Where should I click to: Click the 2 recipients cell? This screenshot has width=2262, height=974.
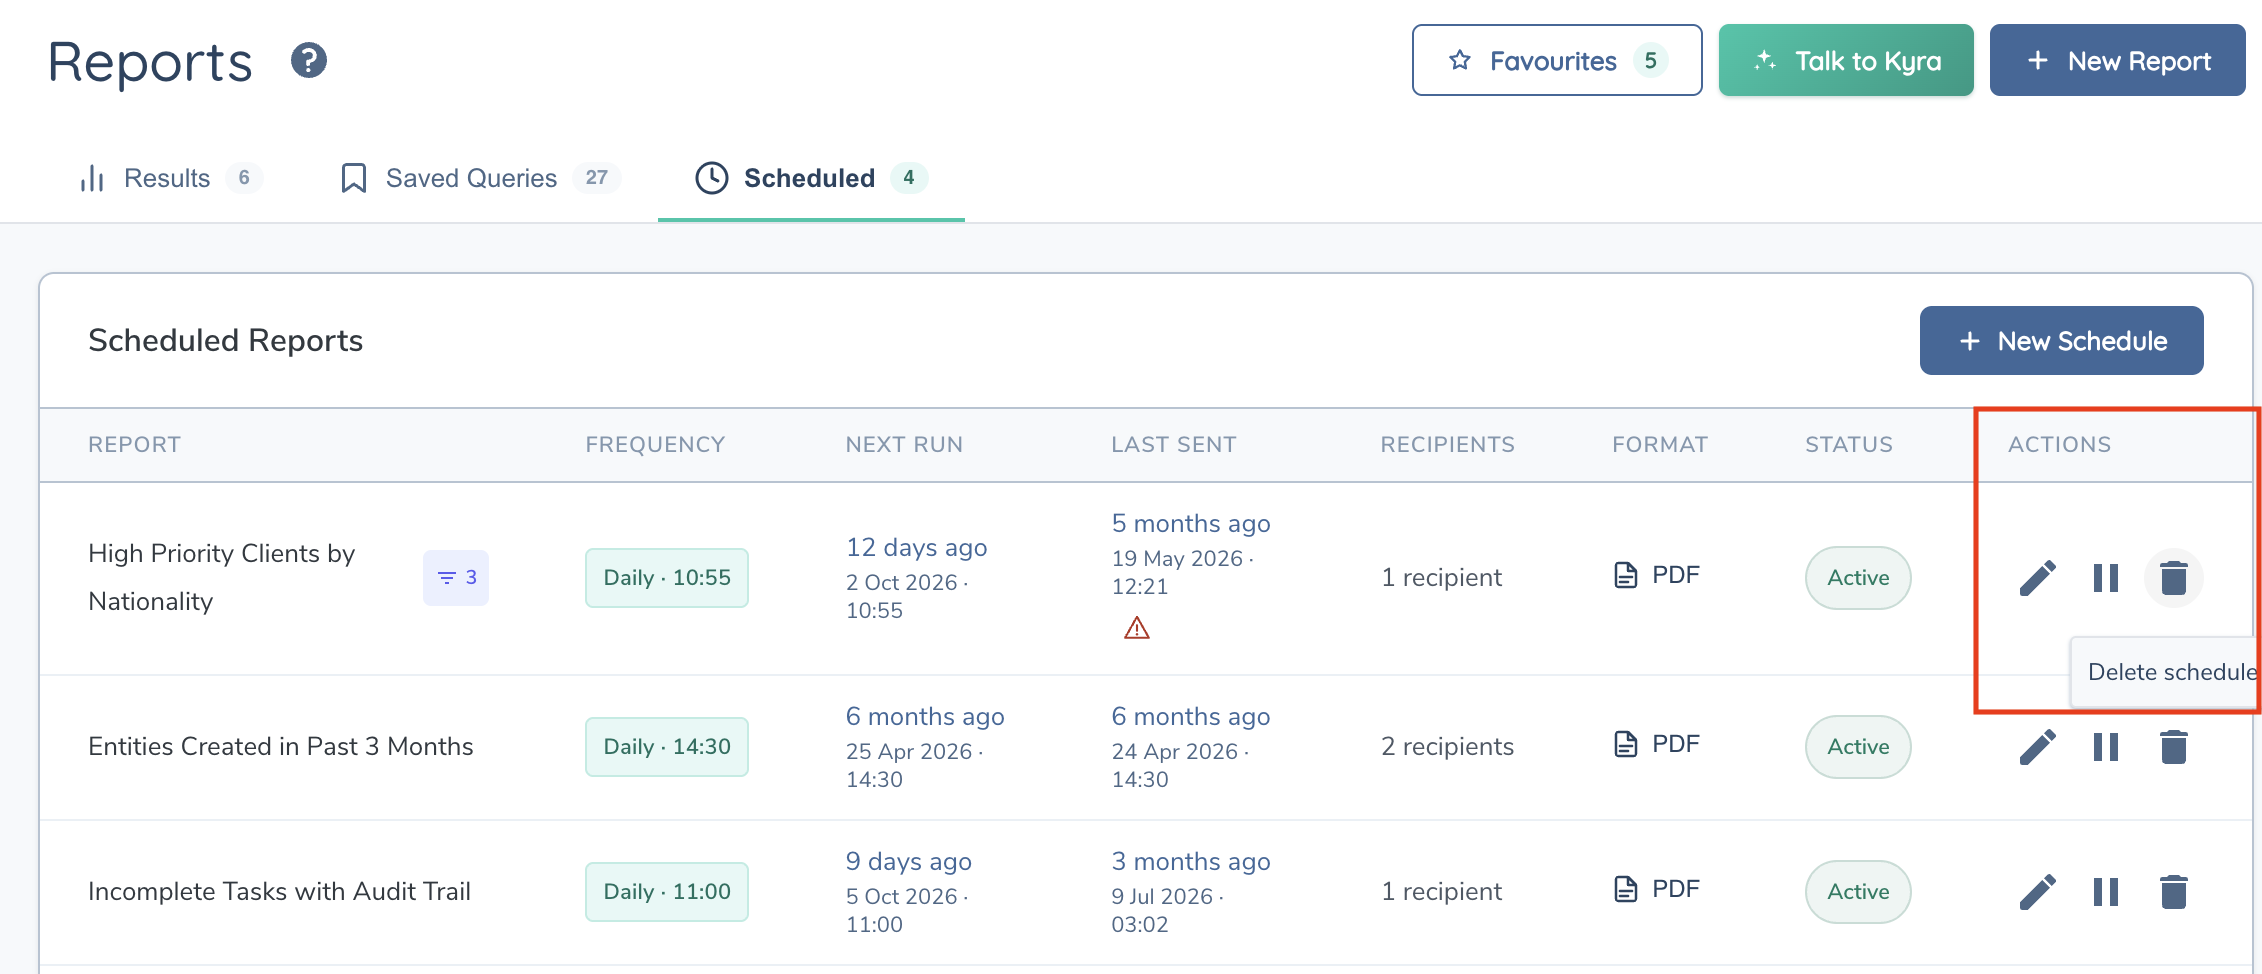(1447, 747)
